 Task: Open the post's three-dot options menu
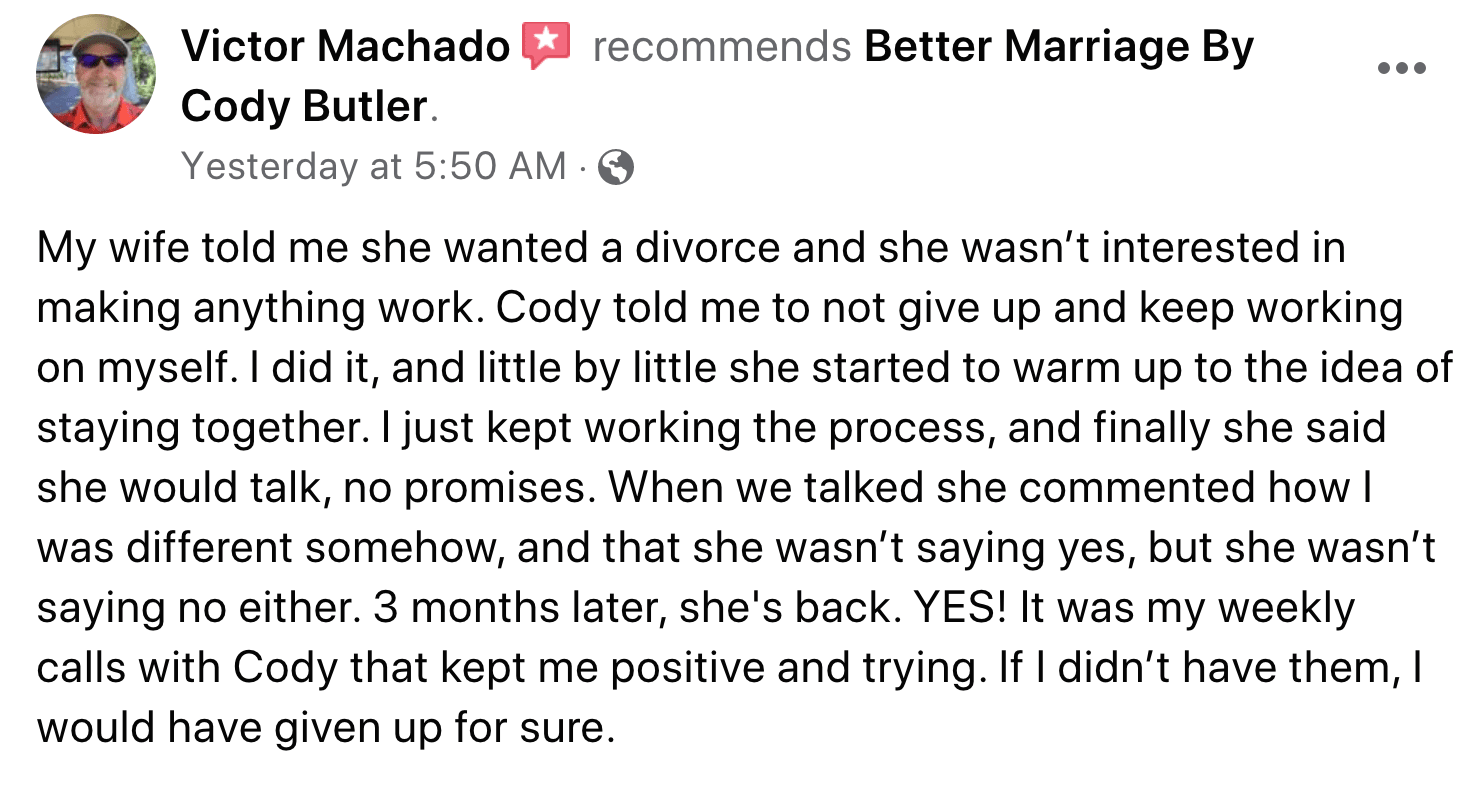(x=1400, y=69)
